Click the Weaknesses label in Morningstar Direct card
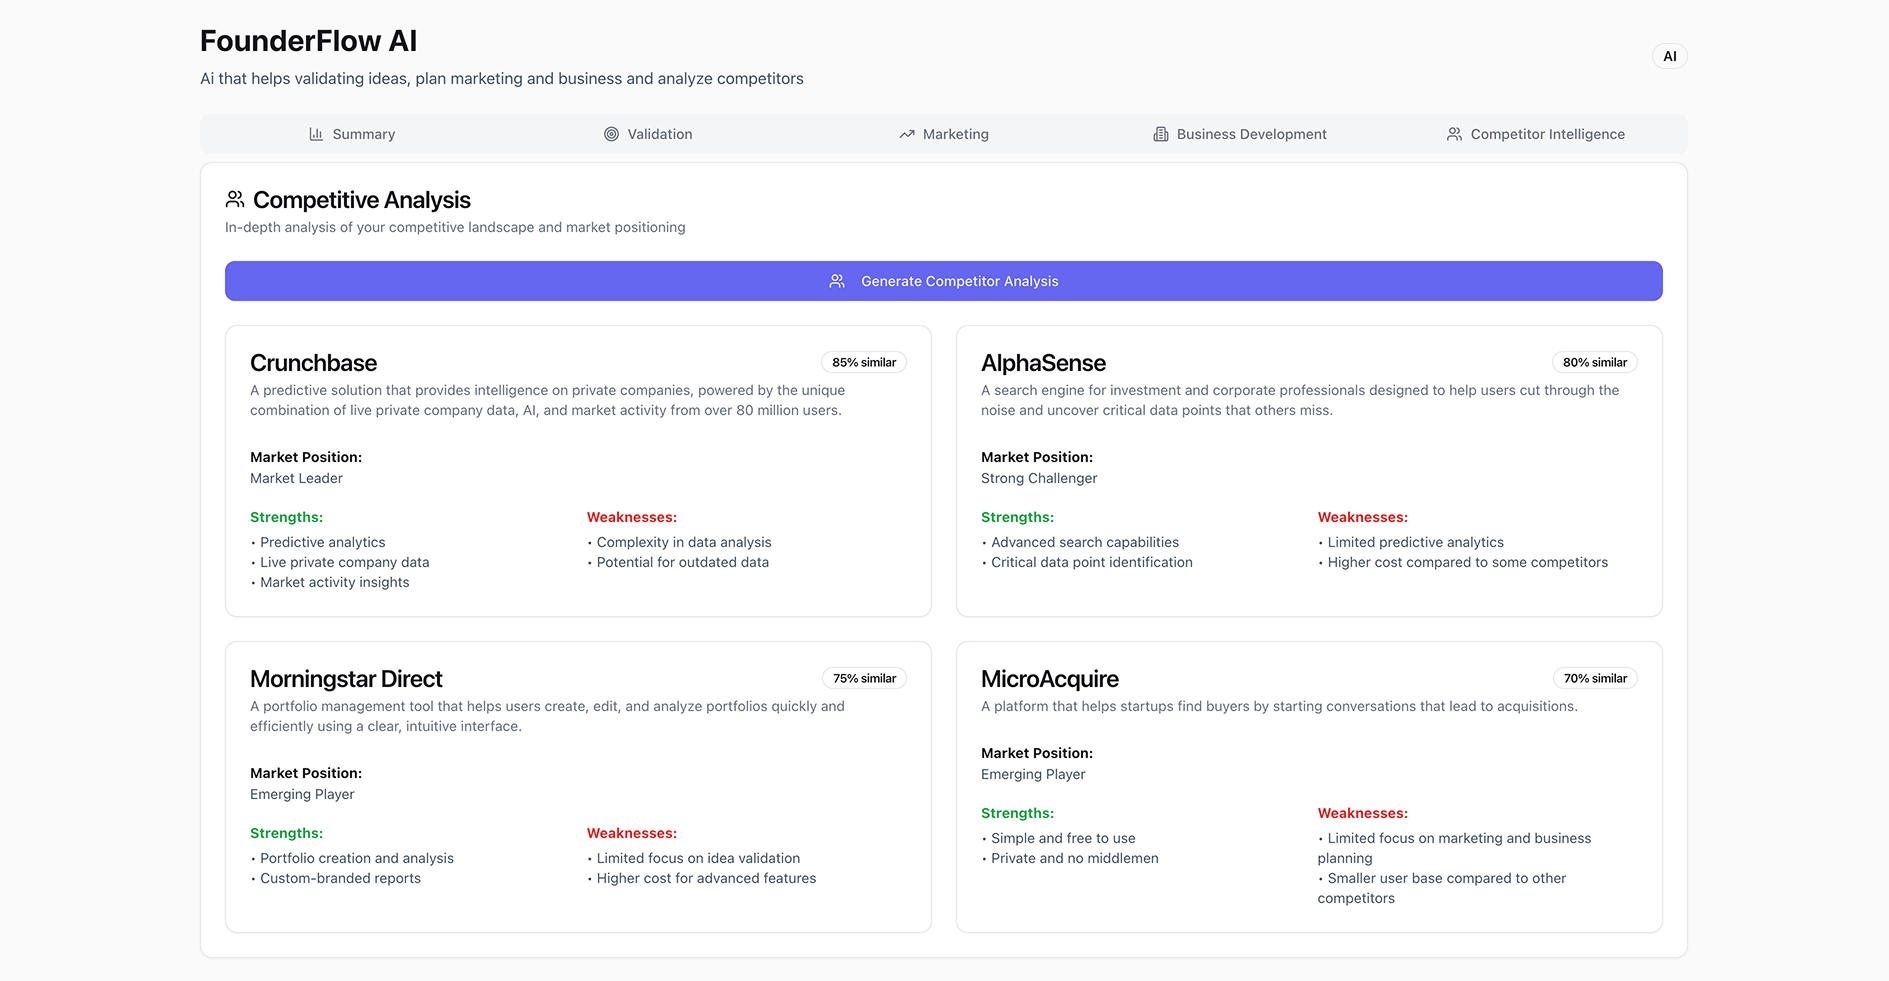Image resolution: width=1889 pixels, height=981 pixels. tap(632, 833)
